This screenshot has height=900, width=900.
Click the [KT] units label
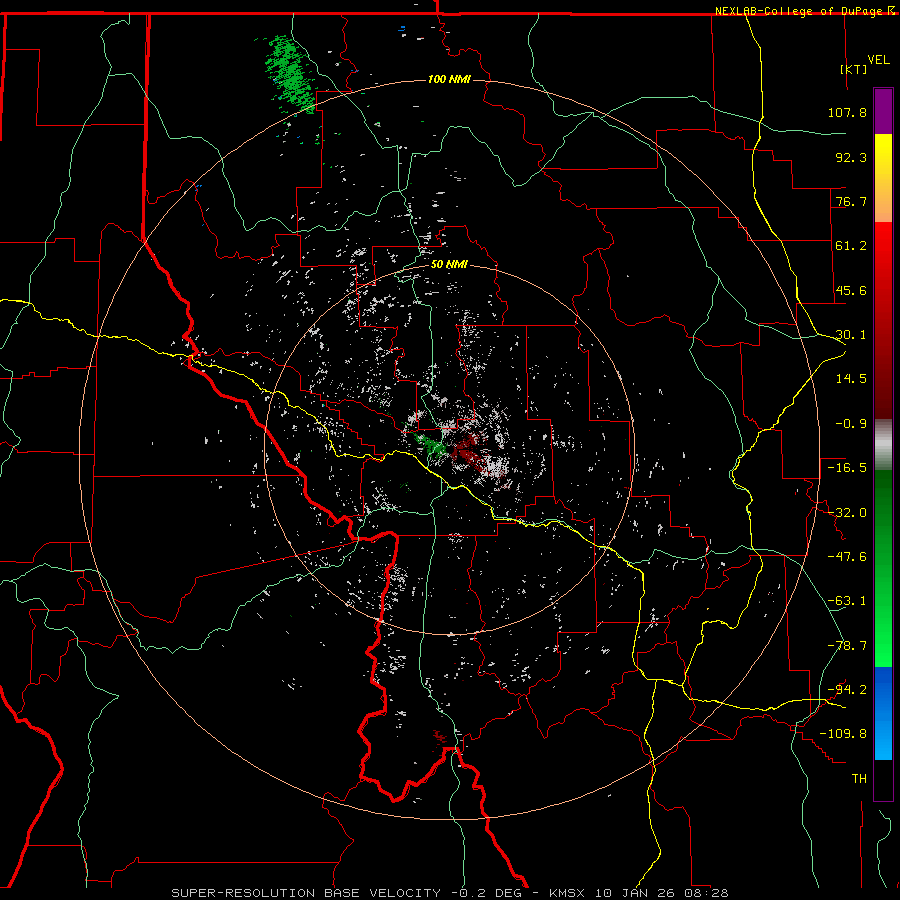point(854,69)
